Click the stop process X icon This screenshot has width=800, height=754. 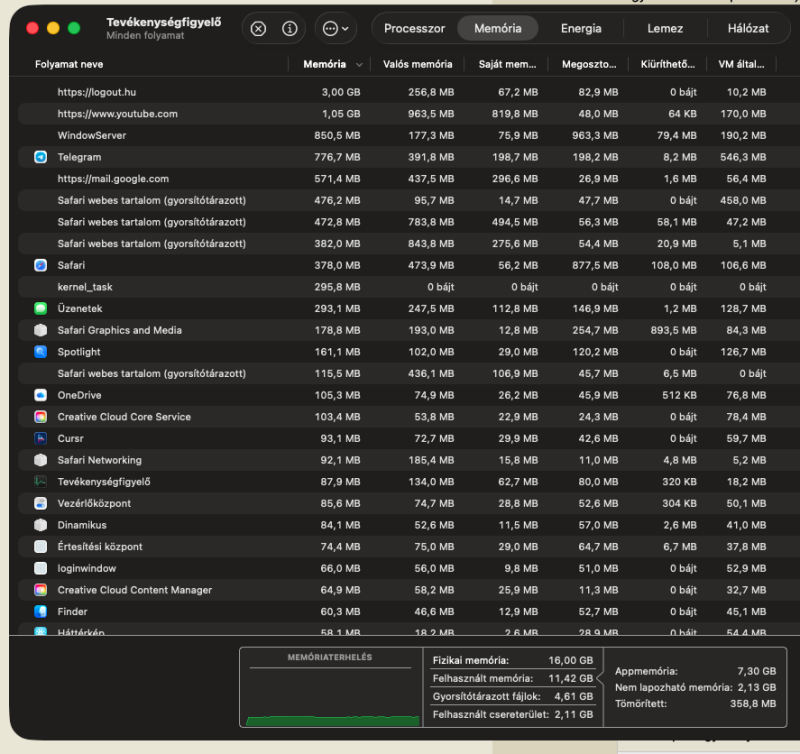(258, 29)
